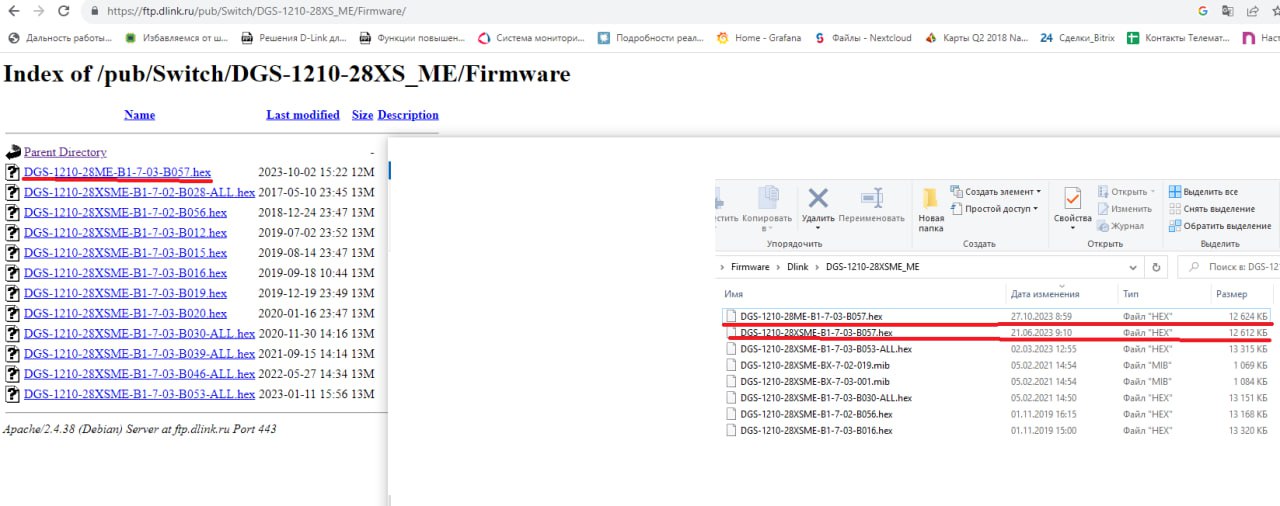Expand Explorer address history dropdown

point(1134,267)
